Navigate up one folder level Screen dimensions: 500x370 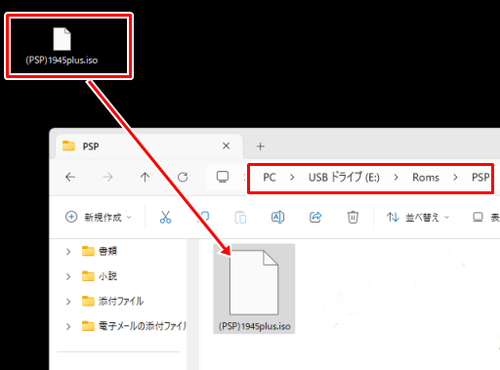coord(145,177)
